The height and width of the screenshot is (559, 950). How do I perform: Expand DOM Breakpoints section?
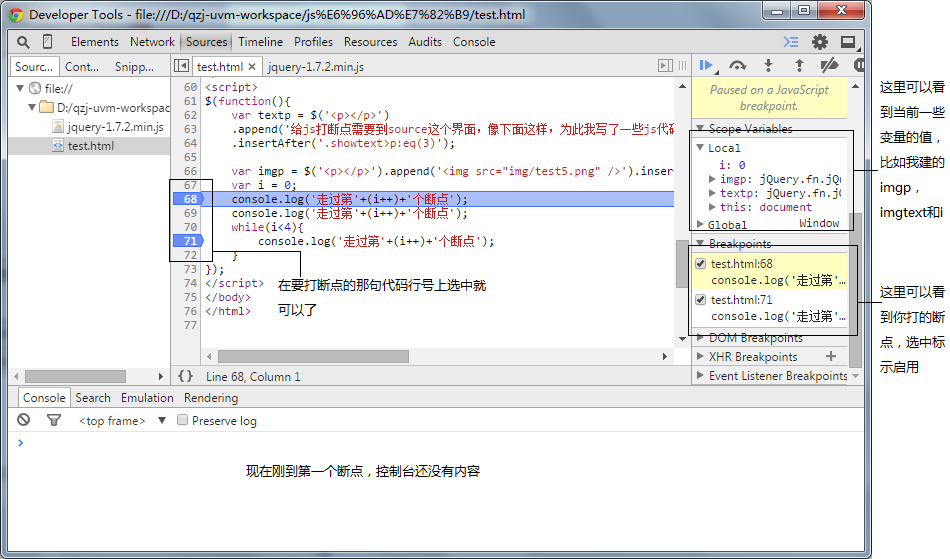pos(700,337)
